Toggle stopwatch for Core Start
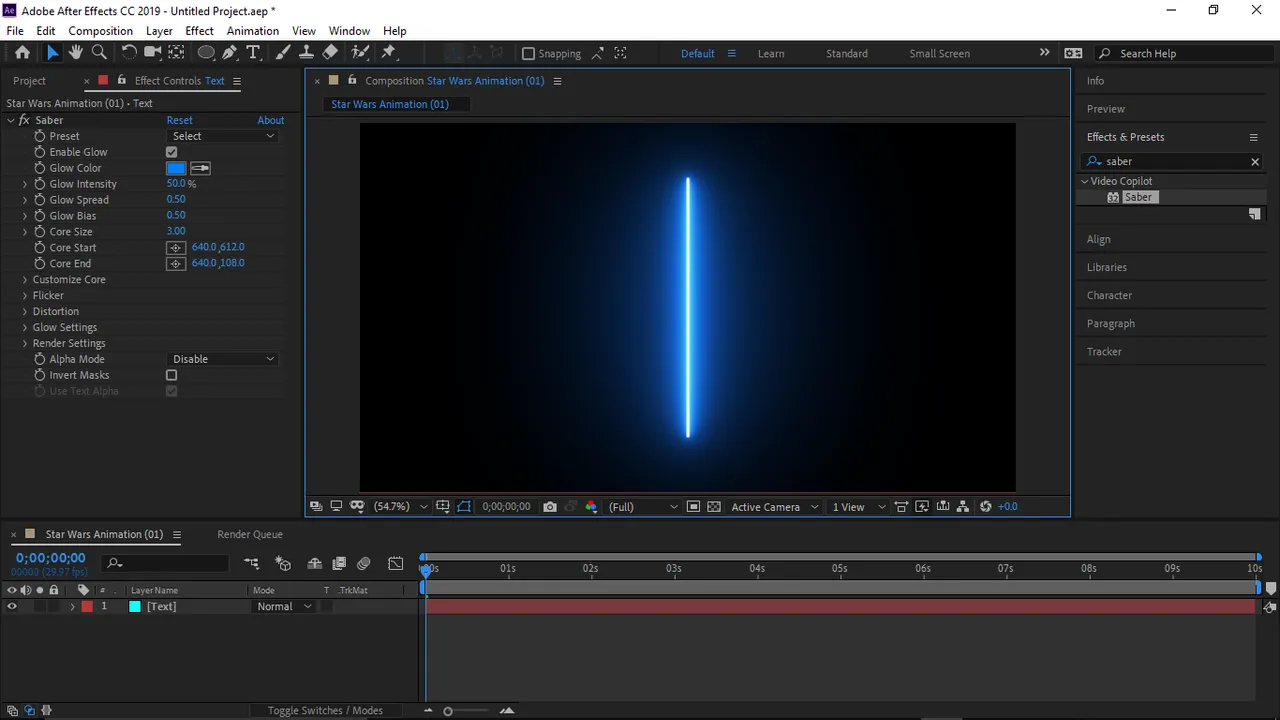Image resolution: width=1280 pixels, height=720 pixels. click(40, 248)
